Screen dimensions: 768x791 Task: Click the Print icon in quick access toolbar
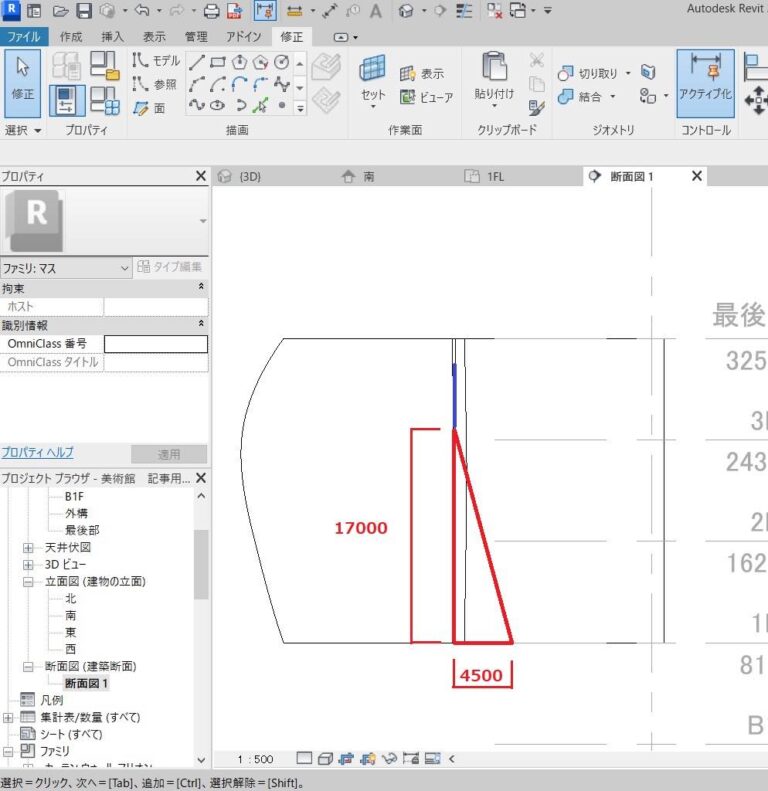click(x=211, y=12)
